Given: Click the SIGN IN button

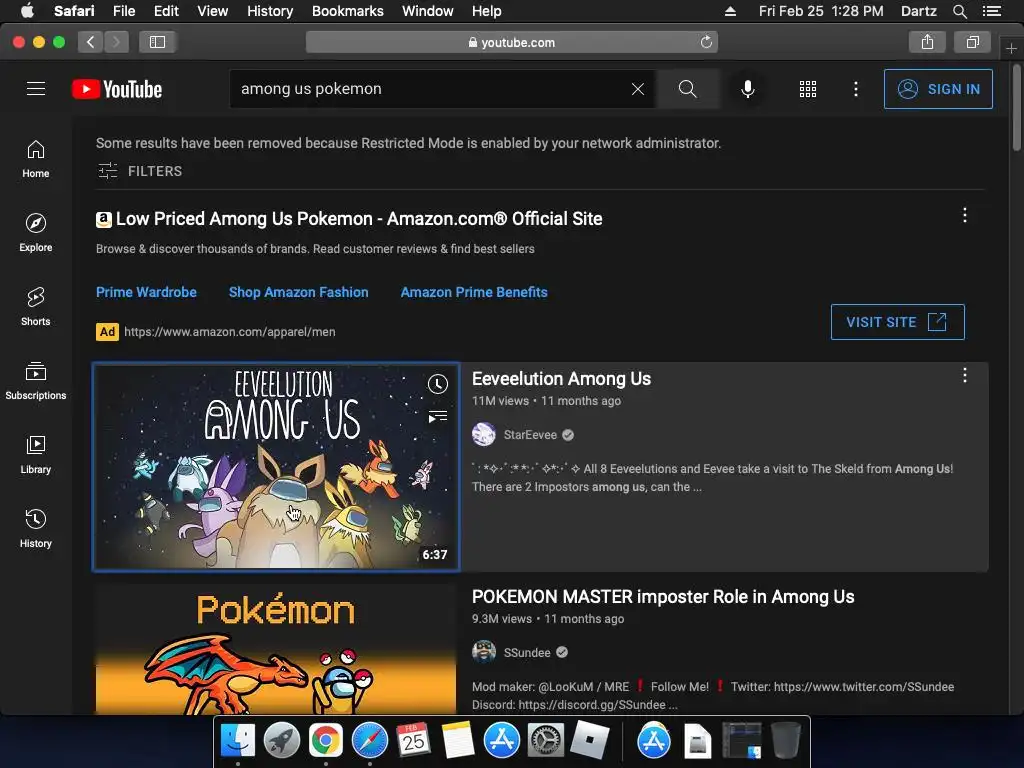Looking at the screenshot, I should pos(938,89).
